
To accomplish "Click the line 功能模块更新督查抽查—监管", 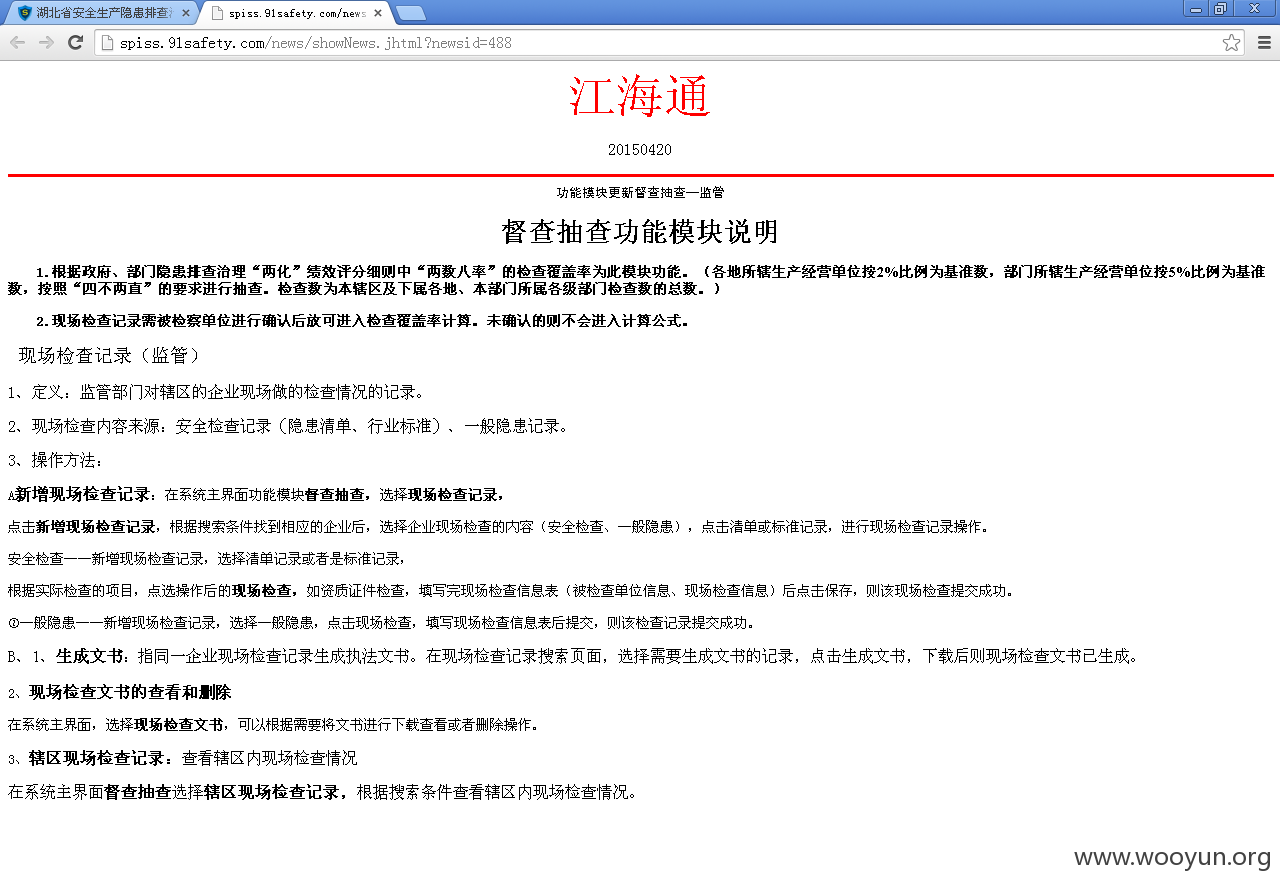I will 640,192.
